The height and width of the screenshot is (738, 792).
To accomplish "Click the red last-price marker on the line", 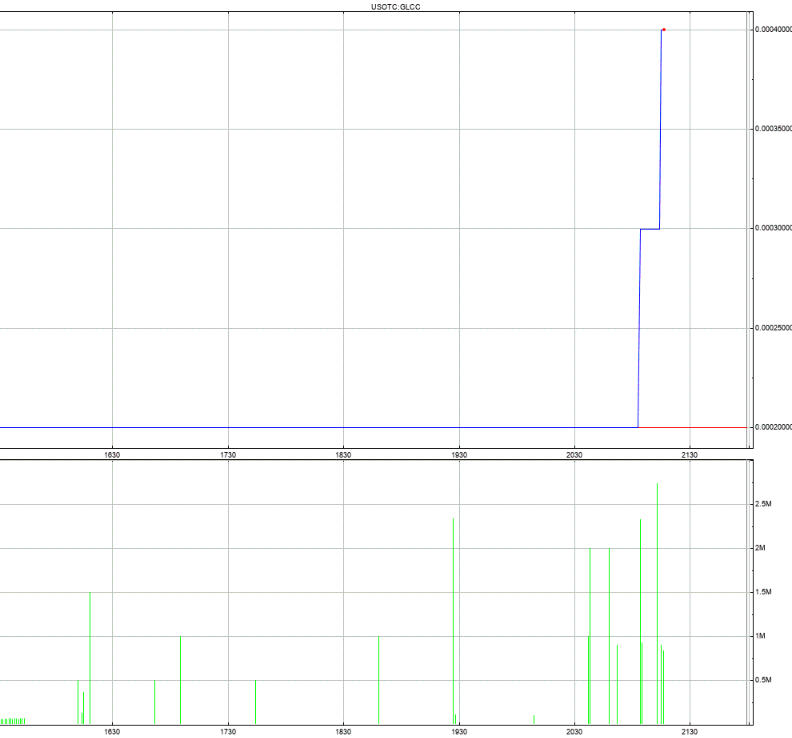I will [663, 30].
